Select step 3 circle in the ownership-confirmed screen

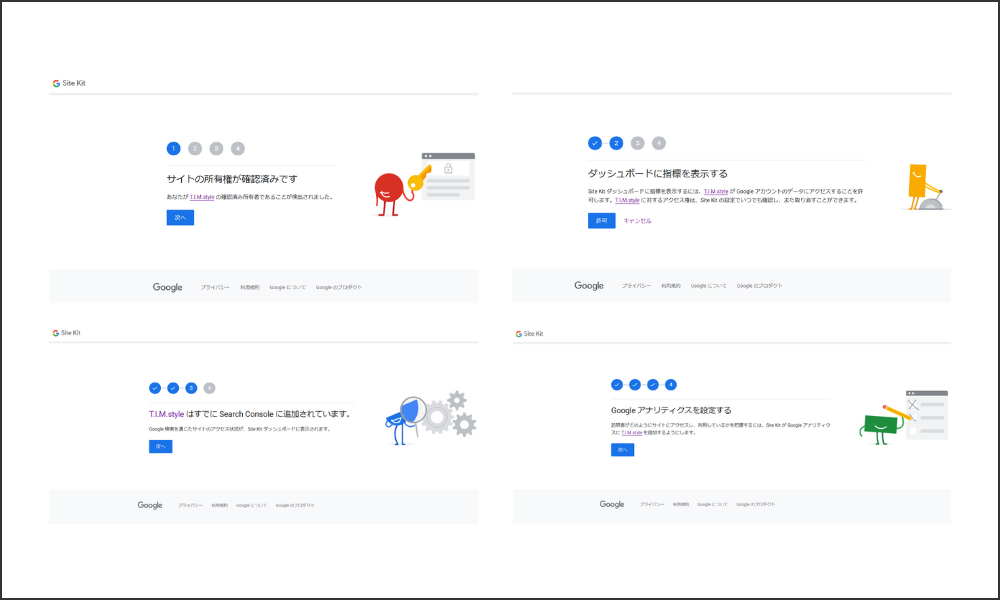pyautogui.click(x=216, y=149)
